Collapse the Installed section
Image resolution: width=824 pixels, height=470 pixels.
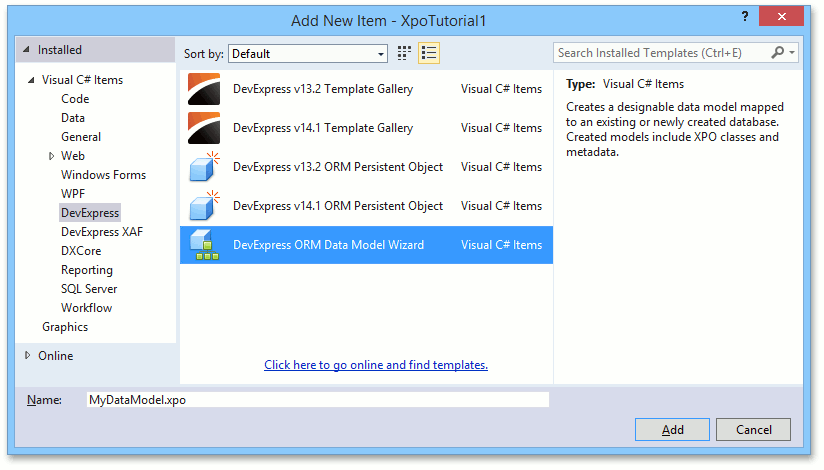click(26, 49)
